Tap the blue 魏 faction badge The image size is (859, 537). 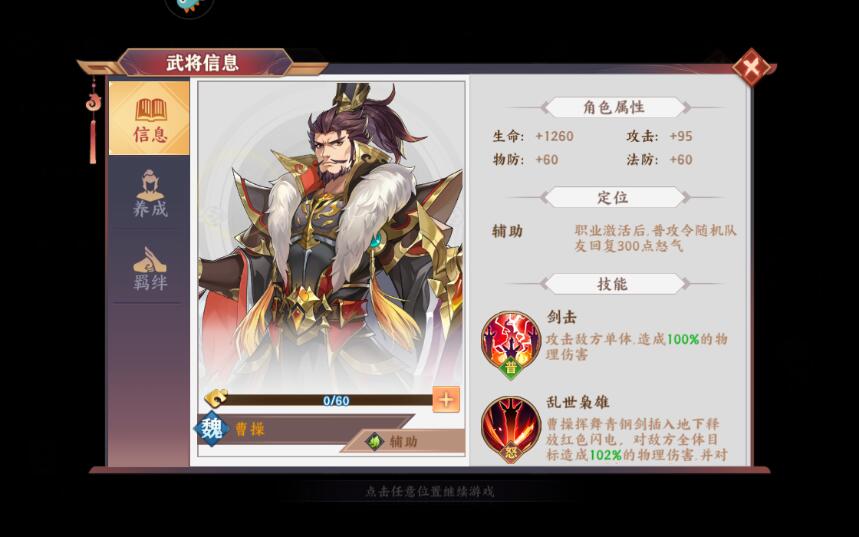click(x=211, y=428)
